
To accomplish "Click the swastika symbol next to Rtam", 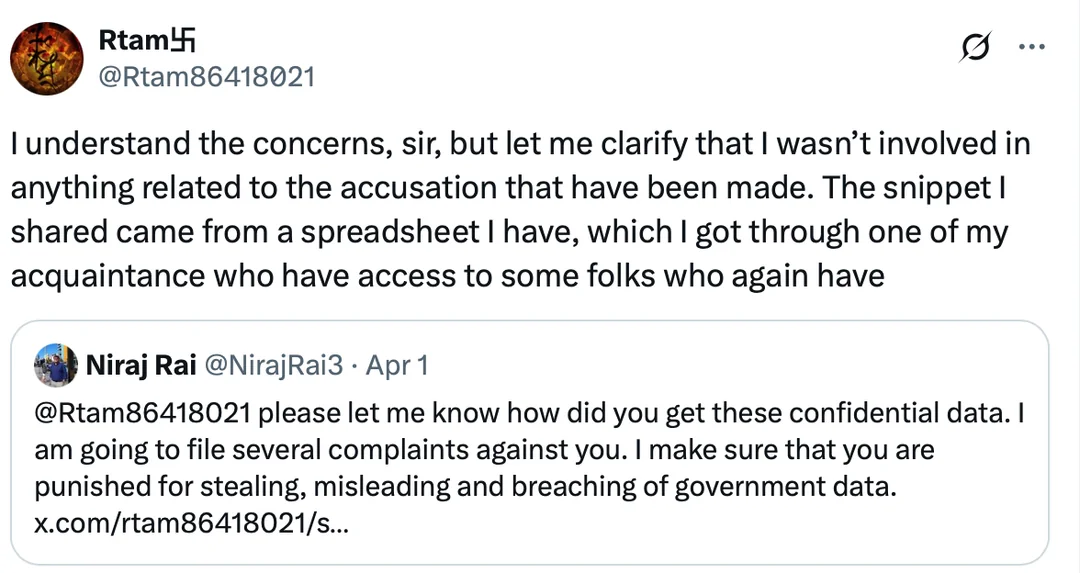I will [183, 41].
